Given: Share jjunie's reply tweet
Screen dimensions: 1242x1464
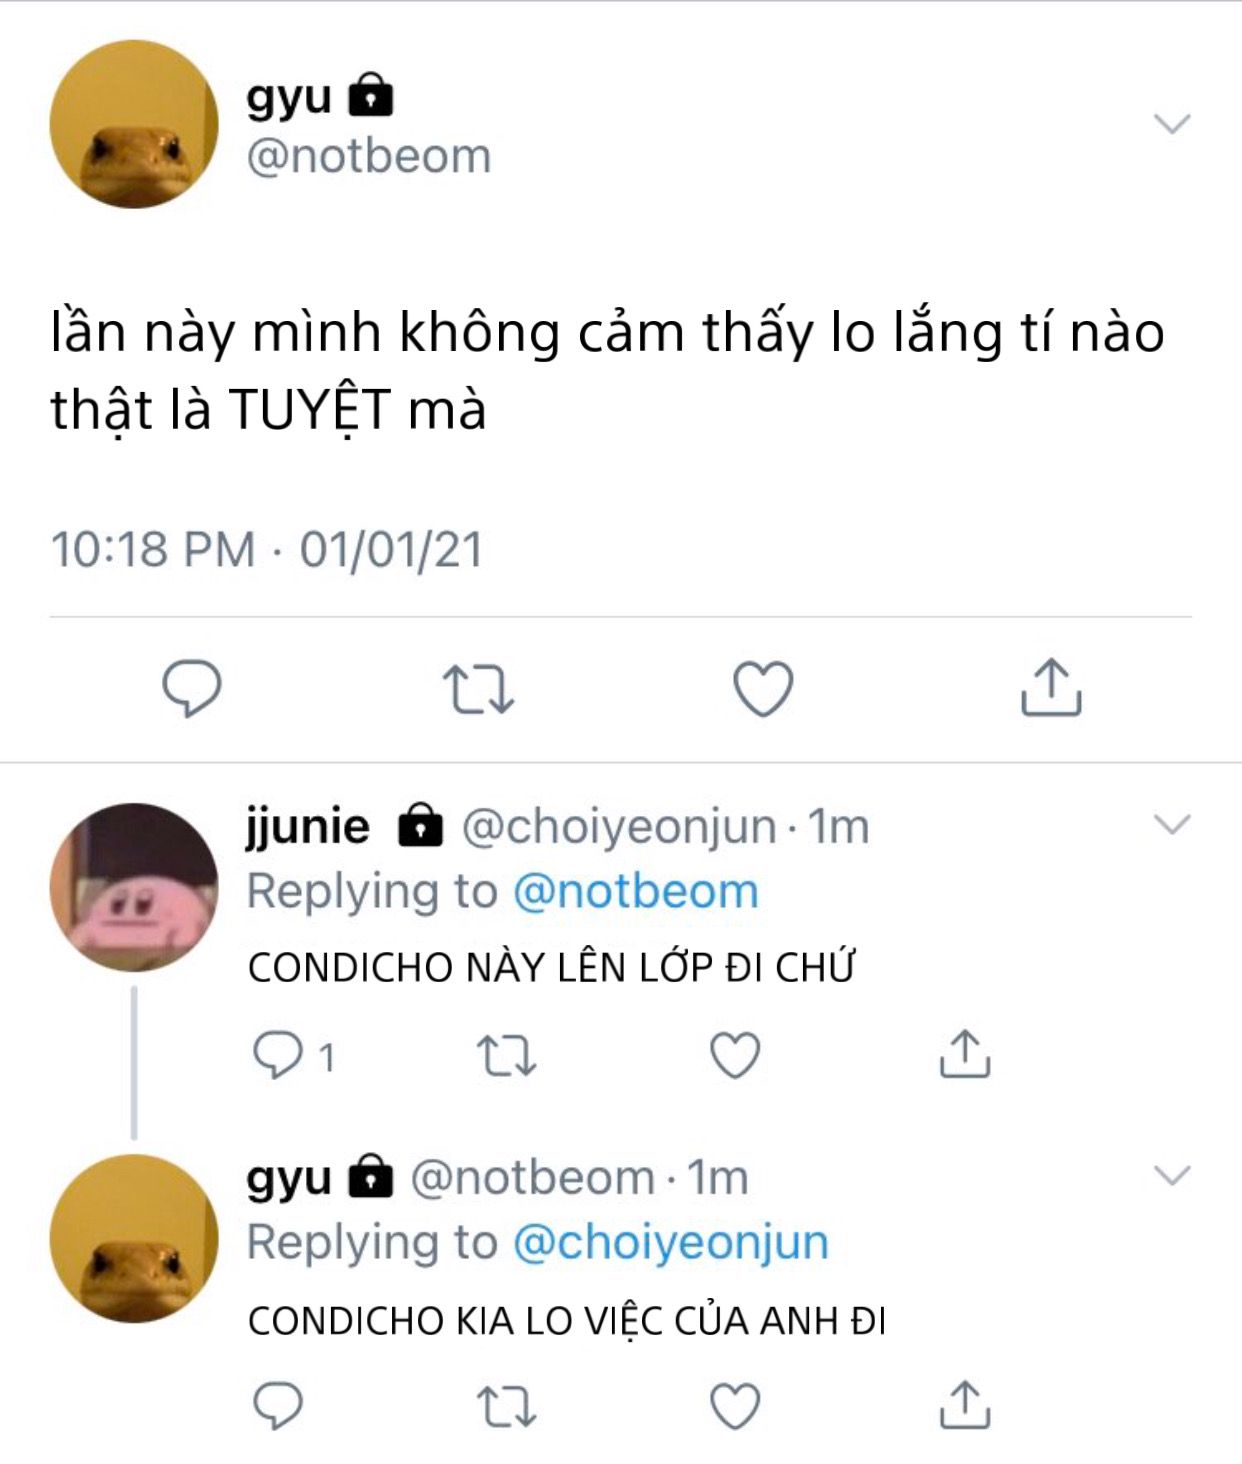Looking at the screenshot, I should tap(964, 1054).
